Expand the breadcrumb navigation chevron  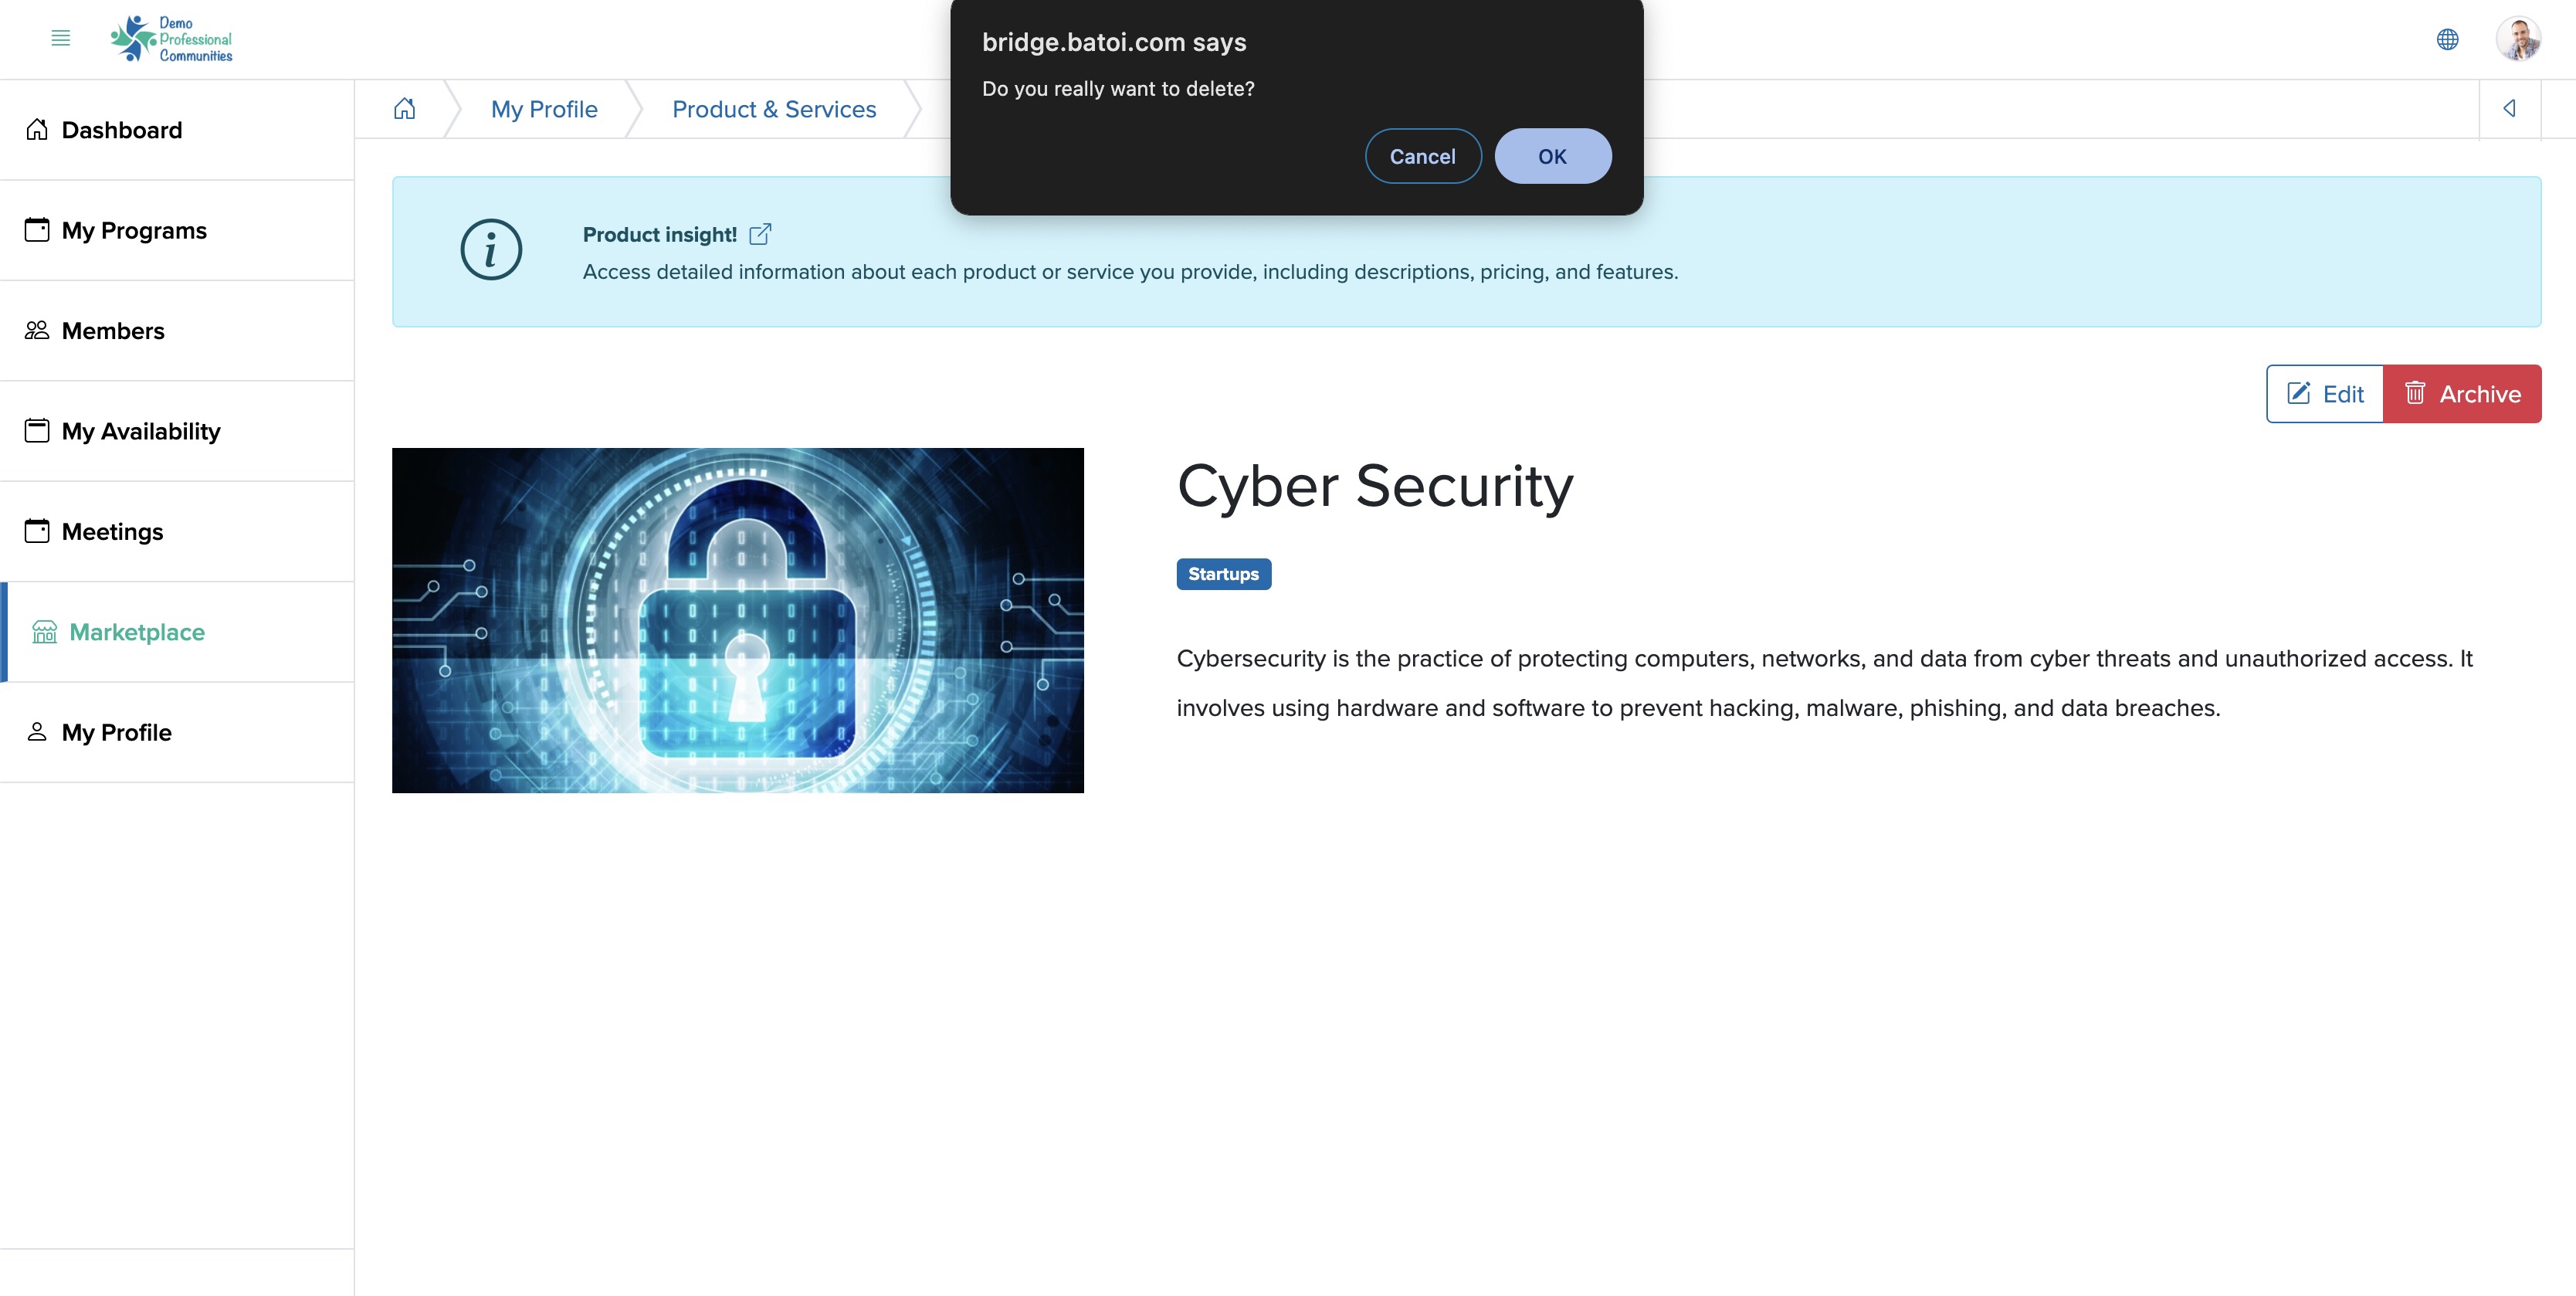(2510, 107)
